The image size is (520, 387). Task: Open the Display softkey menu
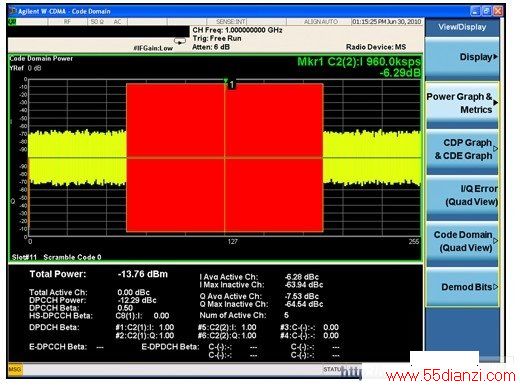pos(462,59)
